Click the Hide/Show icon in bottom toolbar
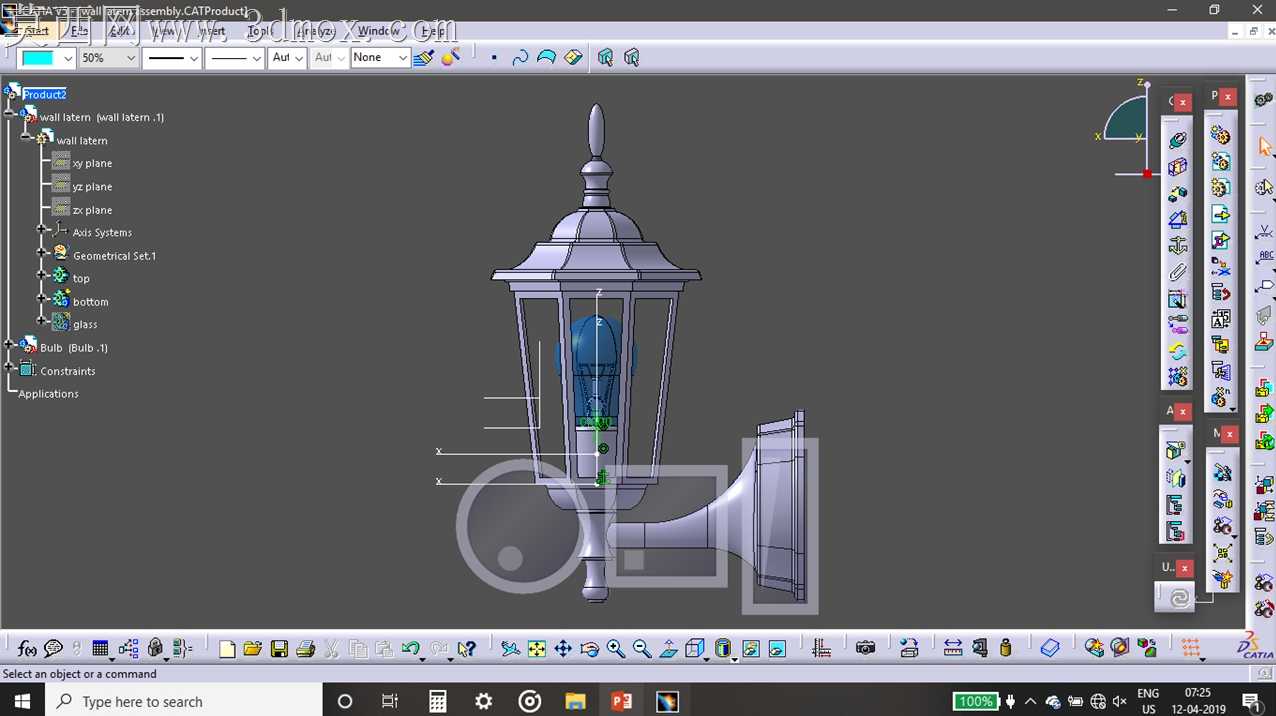The height and width of the screenshot is (716, 1276). click(751, 649)
